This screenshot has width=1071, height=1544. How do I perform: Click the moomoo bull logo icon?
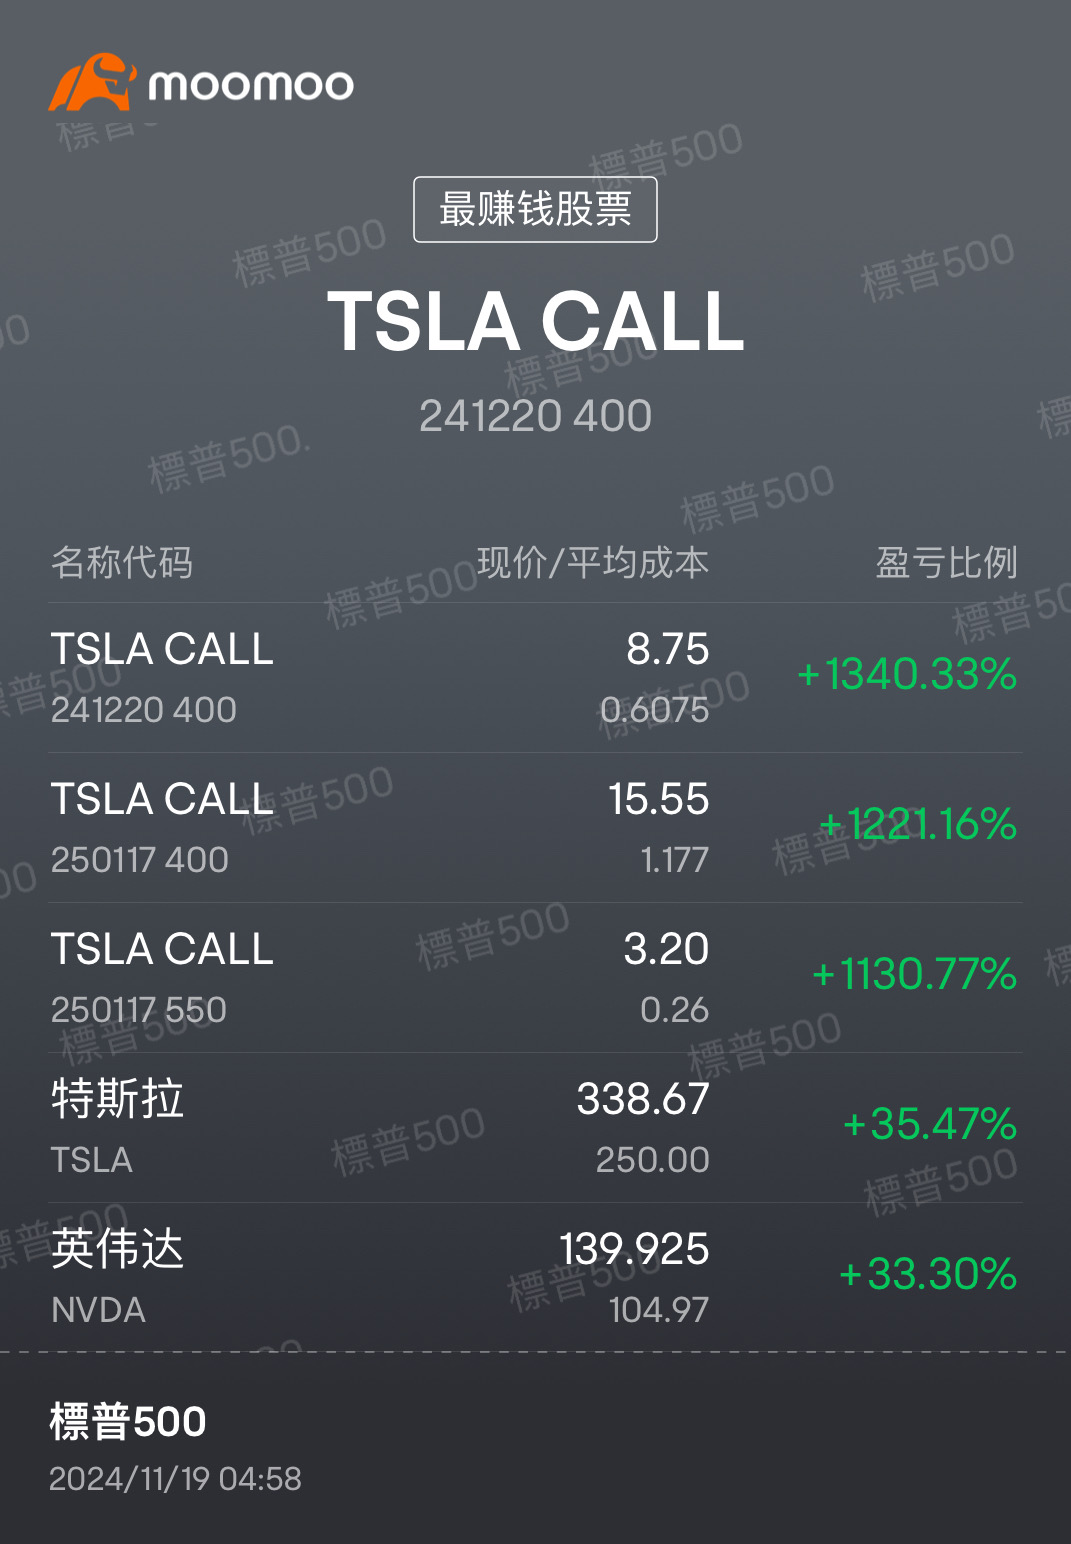(92, 82)
